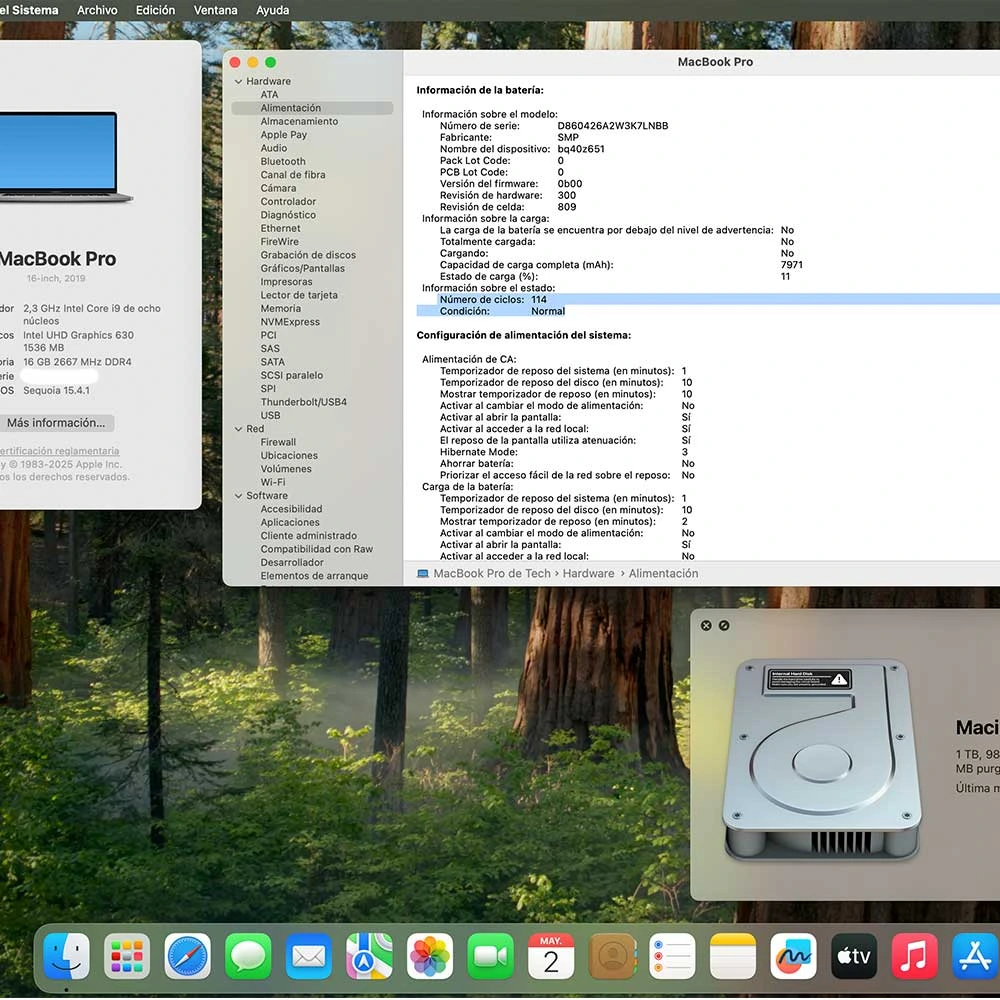Open the Apple TV app in the Dock
Screen dimensions: 1000x1000
click(854, 956)
